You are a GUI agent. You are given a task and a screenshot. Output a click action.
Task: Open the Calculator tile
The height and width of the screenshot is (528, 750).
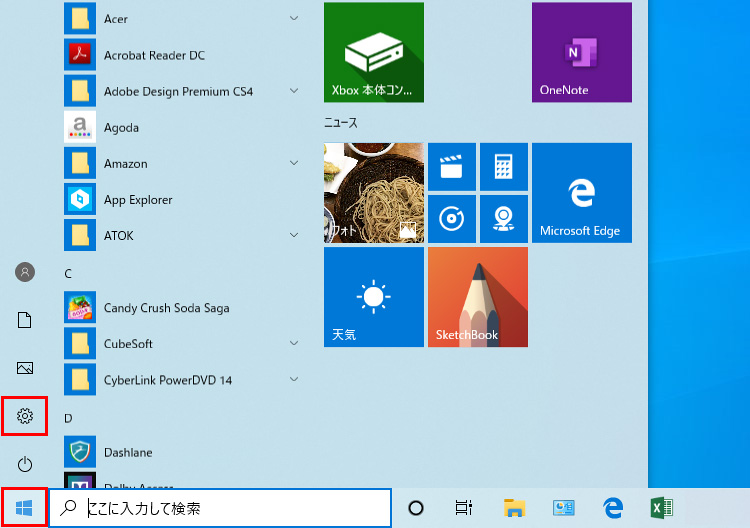point(503,167)
